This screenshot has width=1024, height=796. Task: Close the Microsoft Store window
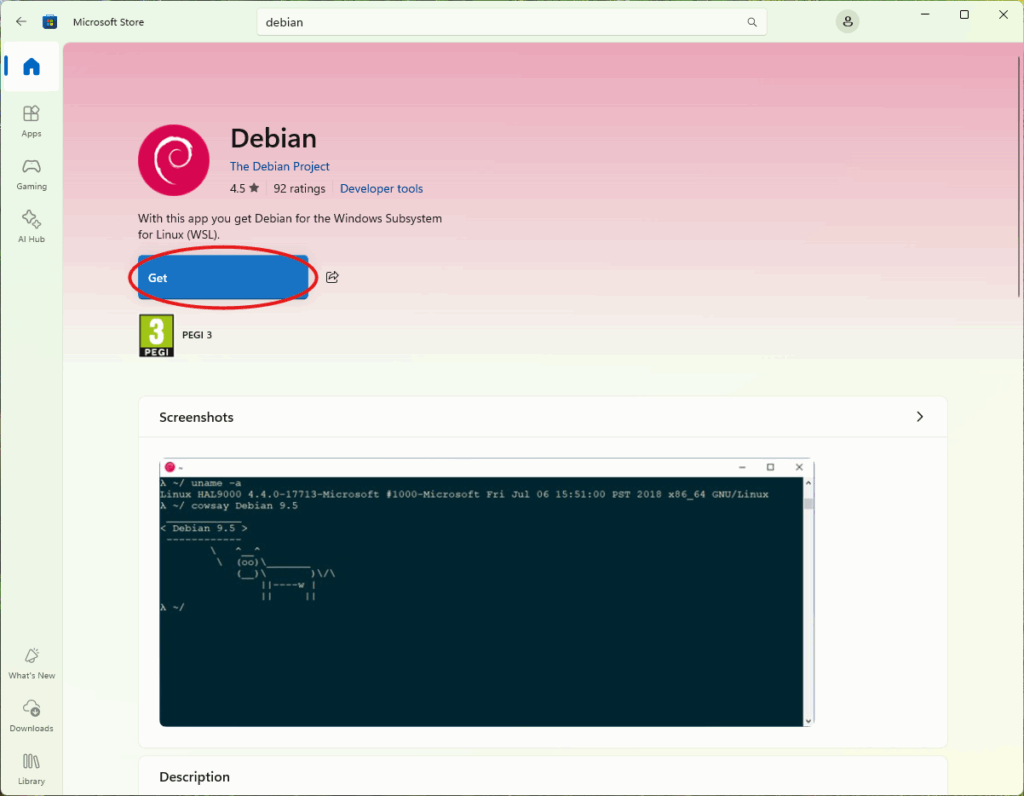point(1004,15)
